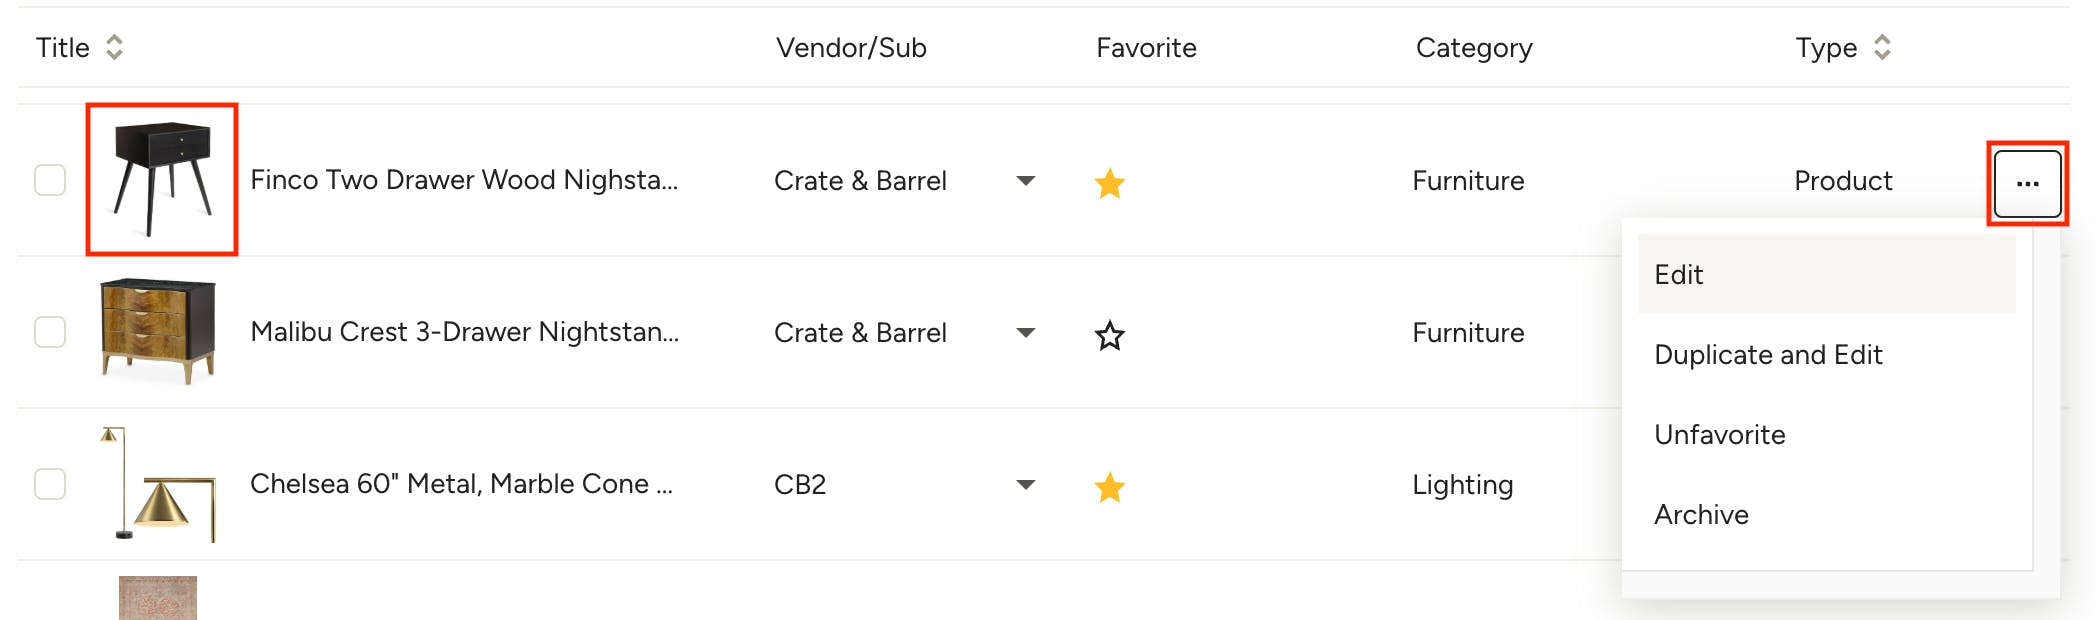The image size is (2096, 620).
Task: Click the Type column sort arrows
Action: click(x=1882, y=47)
